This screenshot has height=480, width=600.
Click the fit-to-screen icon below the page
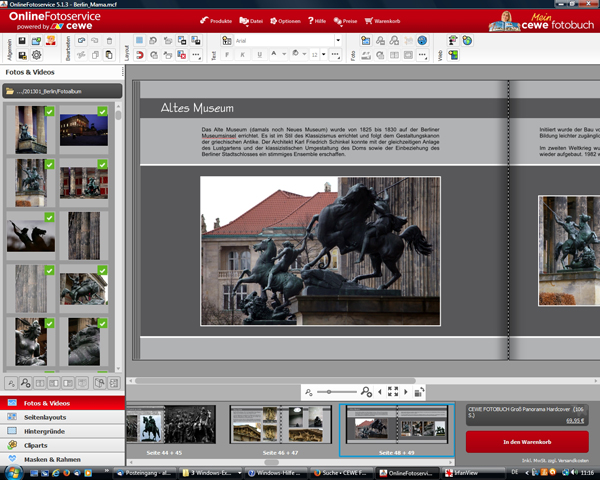click(x=394, y=392)
